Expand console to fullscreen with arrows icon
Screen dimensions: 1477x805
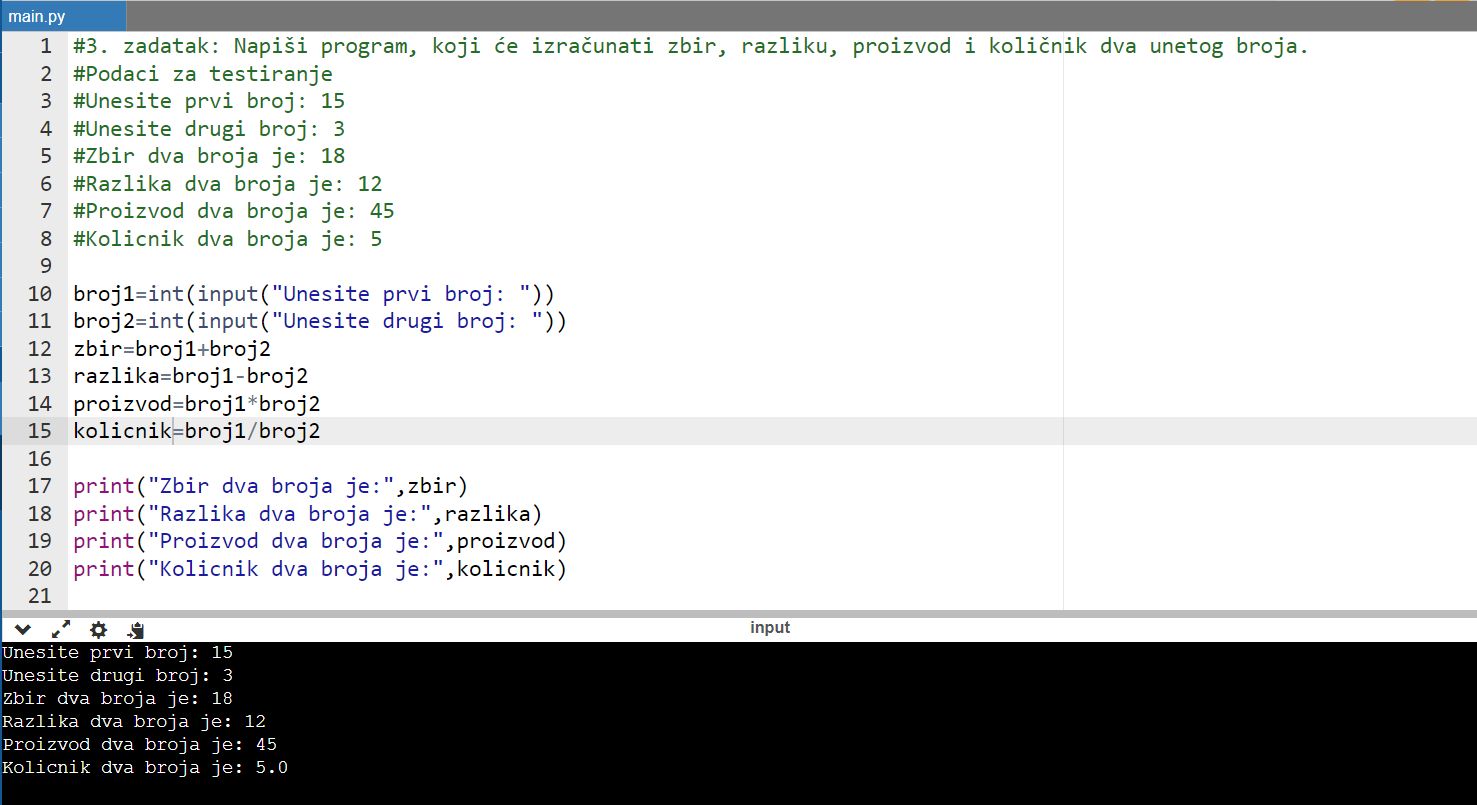coord(61,629)
